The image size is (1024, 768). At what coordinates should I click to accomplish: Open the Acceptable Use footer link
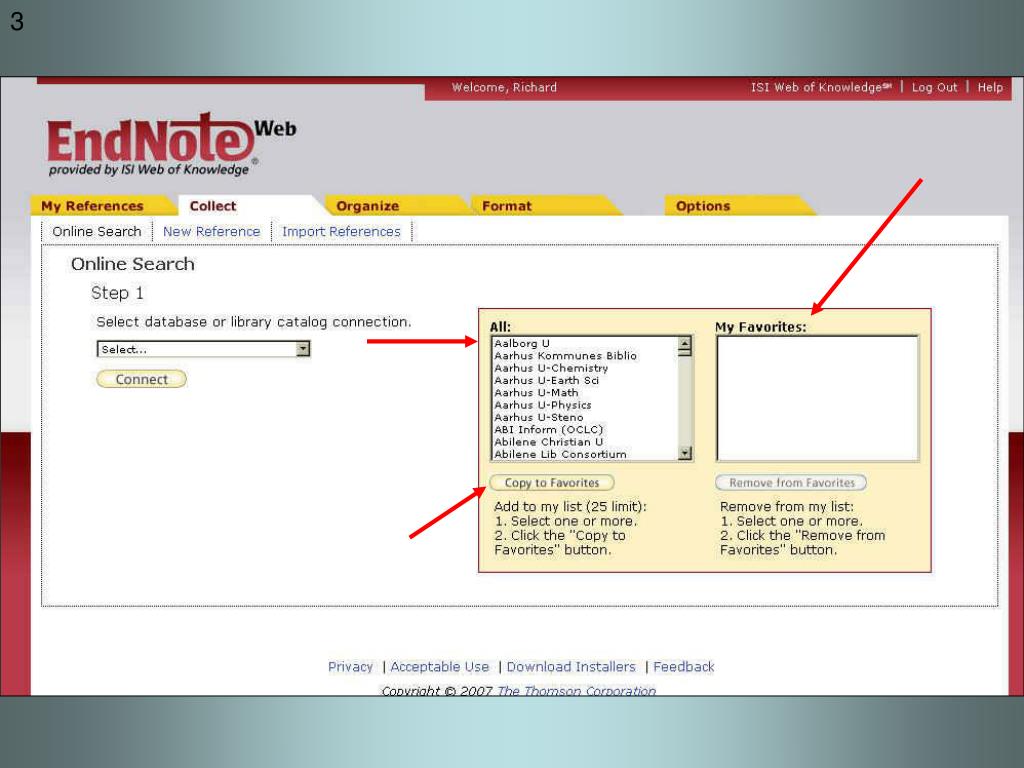pos(440,667)
